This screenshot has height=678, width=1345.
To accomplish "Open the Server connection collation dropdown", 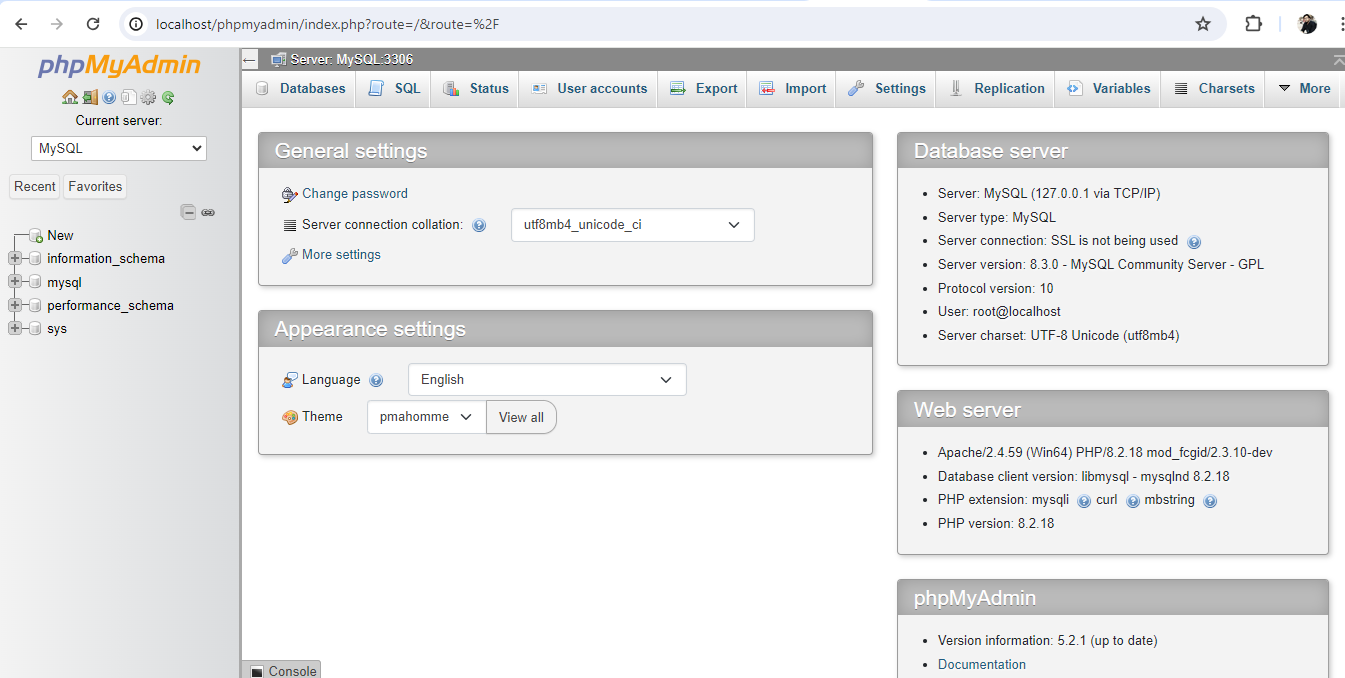I will [x=632, y=225].
